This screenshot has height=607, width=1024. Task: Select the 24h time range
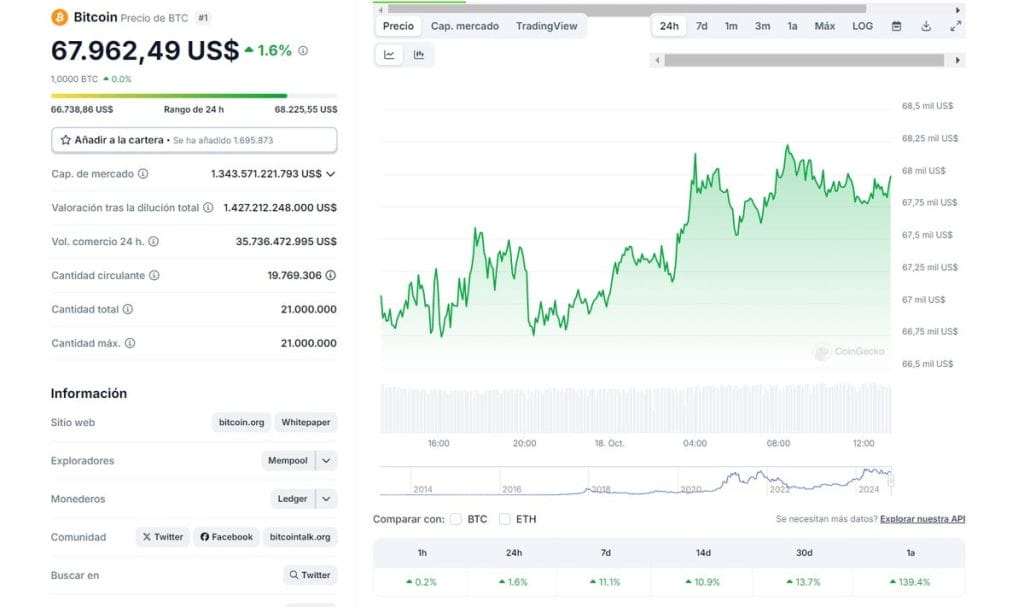[669, 26]
